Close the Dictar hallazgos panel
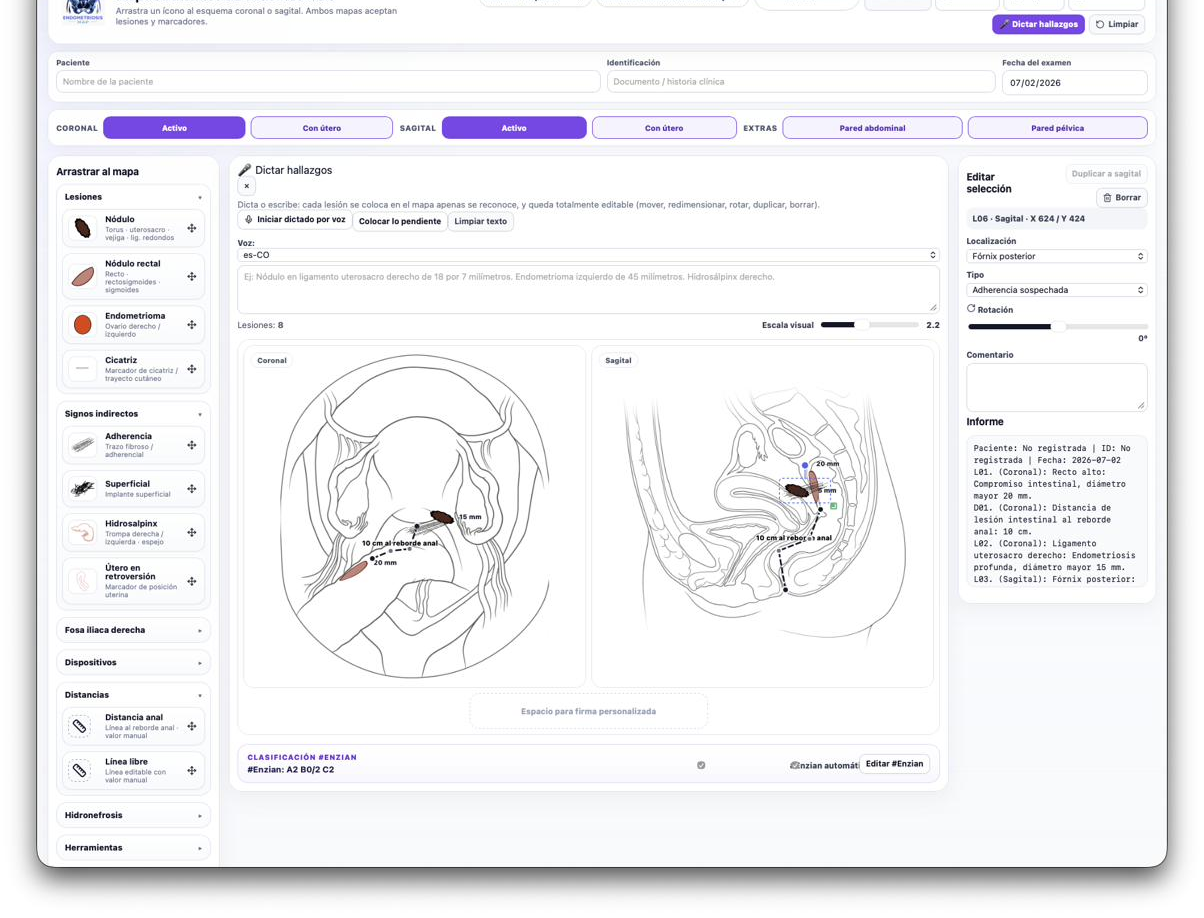 coord(246,186)
